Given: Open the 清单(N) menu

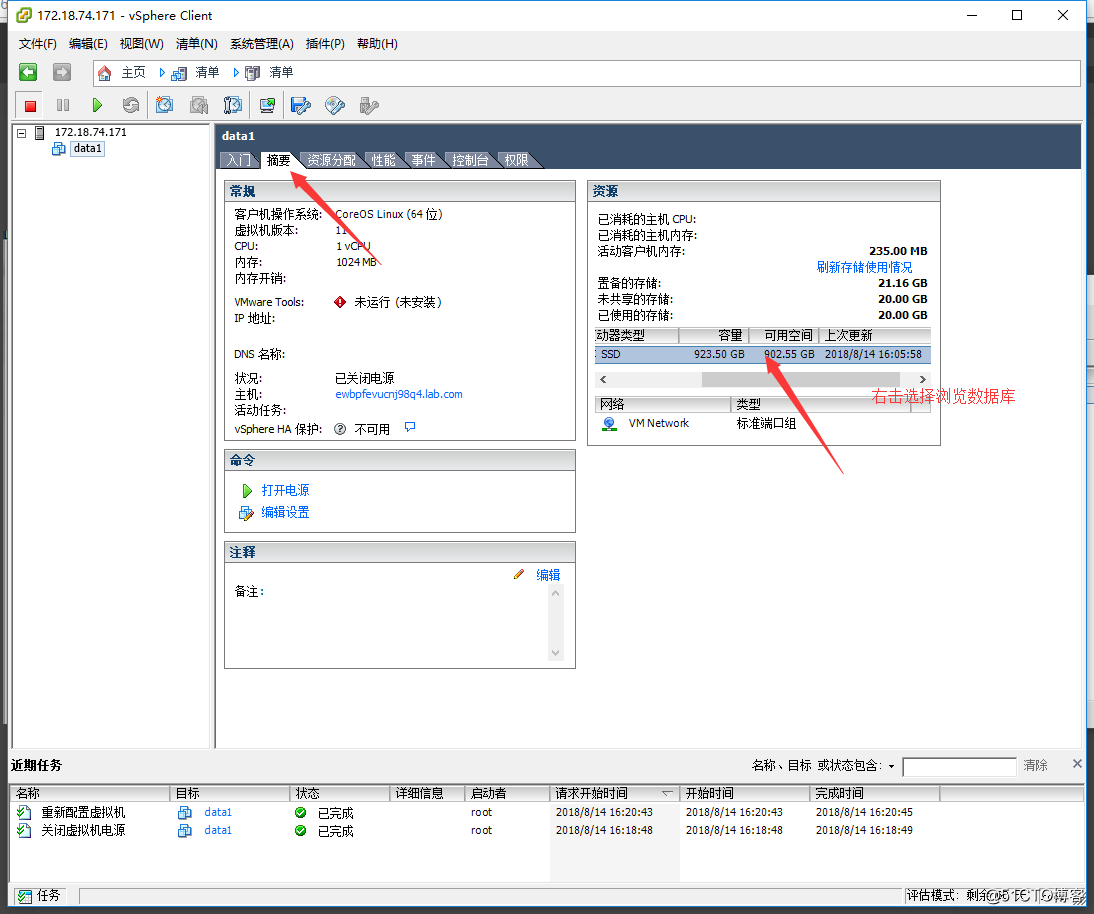Looking at the screenshot, I should coord(197,44).
